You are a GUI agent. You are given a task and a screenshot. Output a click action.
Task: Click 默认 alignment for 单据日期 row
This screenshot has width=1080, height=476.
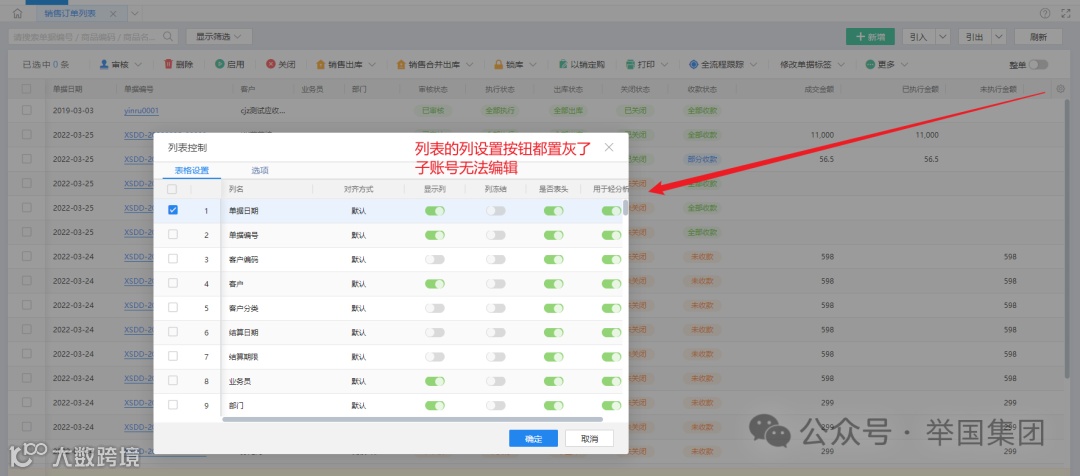click(x=358, y=211)
